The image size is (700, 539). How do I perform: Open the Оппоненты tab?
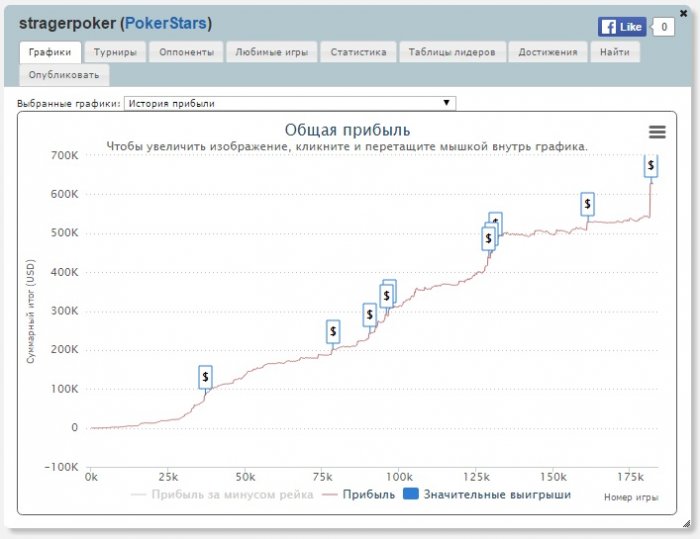pos(186,52)
